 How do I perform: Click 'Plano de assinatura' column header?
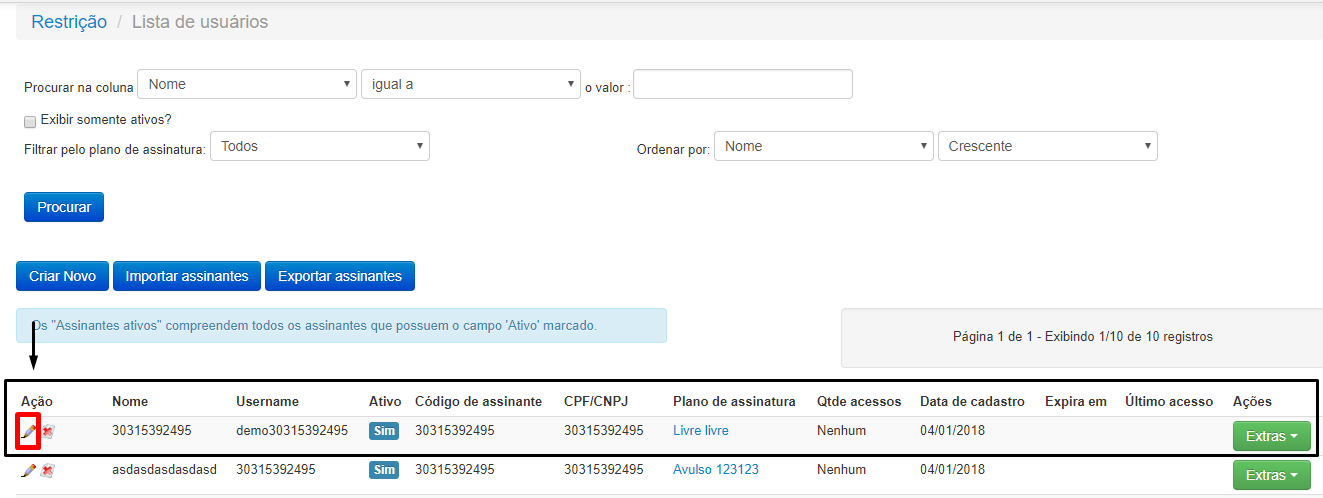point(735,402)
